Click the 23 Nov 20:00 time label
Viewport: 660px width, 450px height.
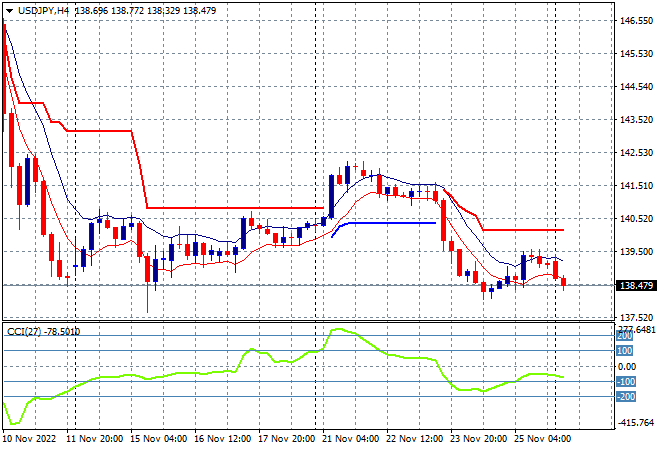coord(479,439)
